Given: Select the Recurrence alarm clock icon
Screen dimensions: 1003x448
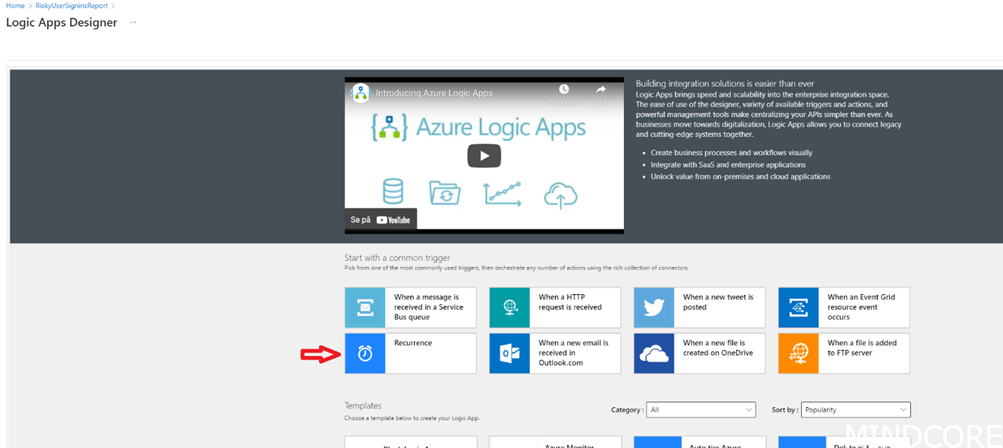Looking at the screenshot, I should 365,353.
